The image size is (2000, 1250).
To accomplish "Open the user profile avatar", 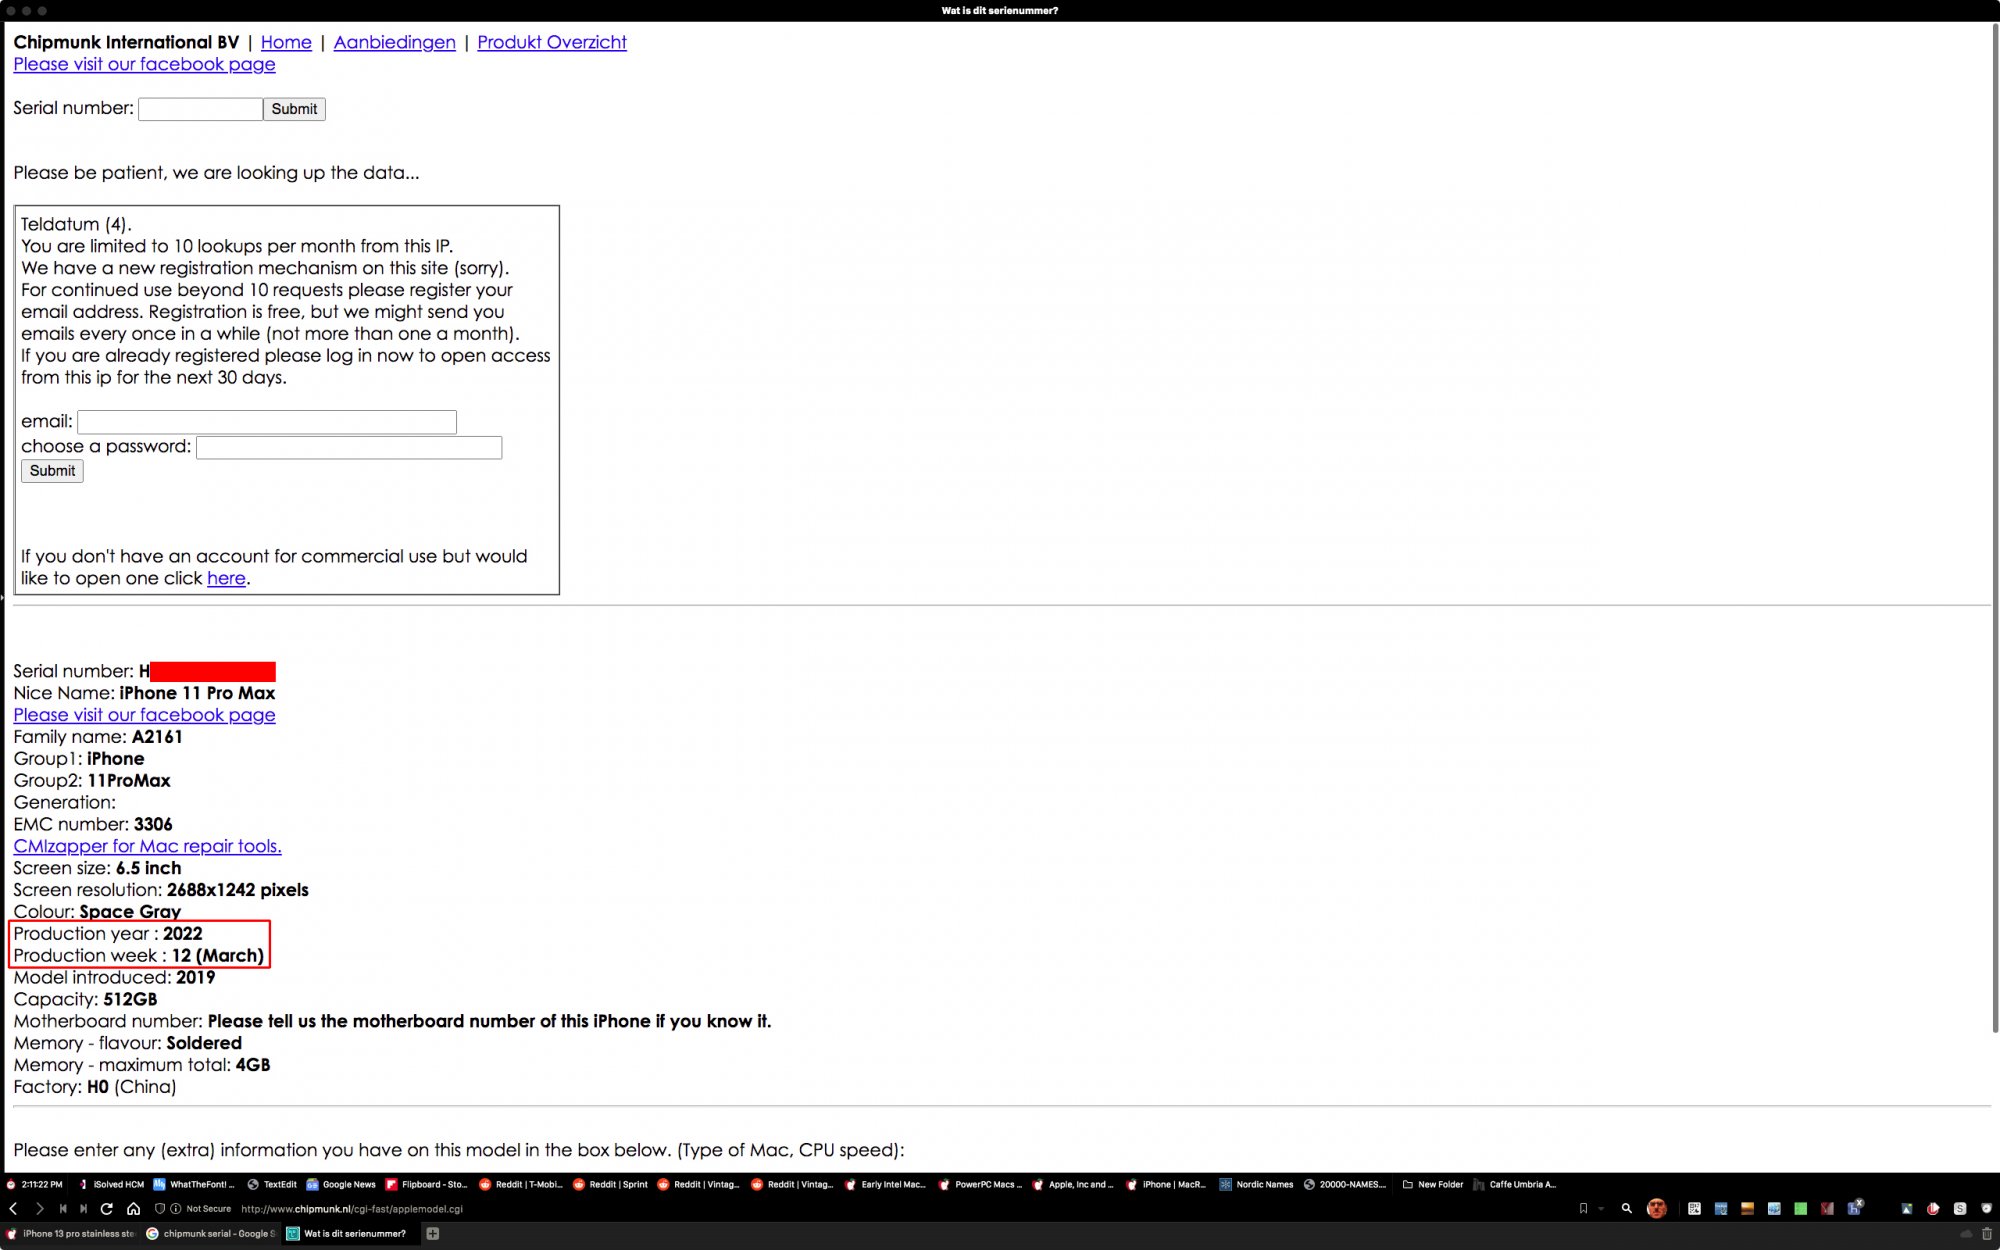I will pos(1656,1209).
